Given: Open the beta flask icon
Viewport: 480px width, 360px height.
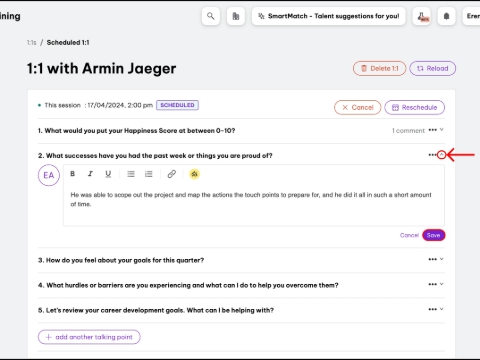Looking at the screenshot, I should pos(422,16).
